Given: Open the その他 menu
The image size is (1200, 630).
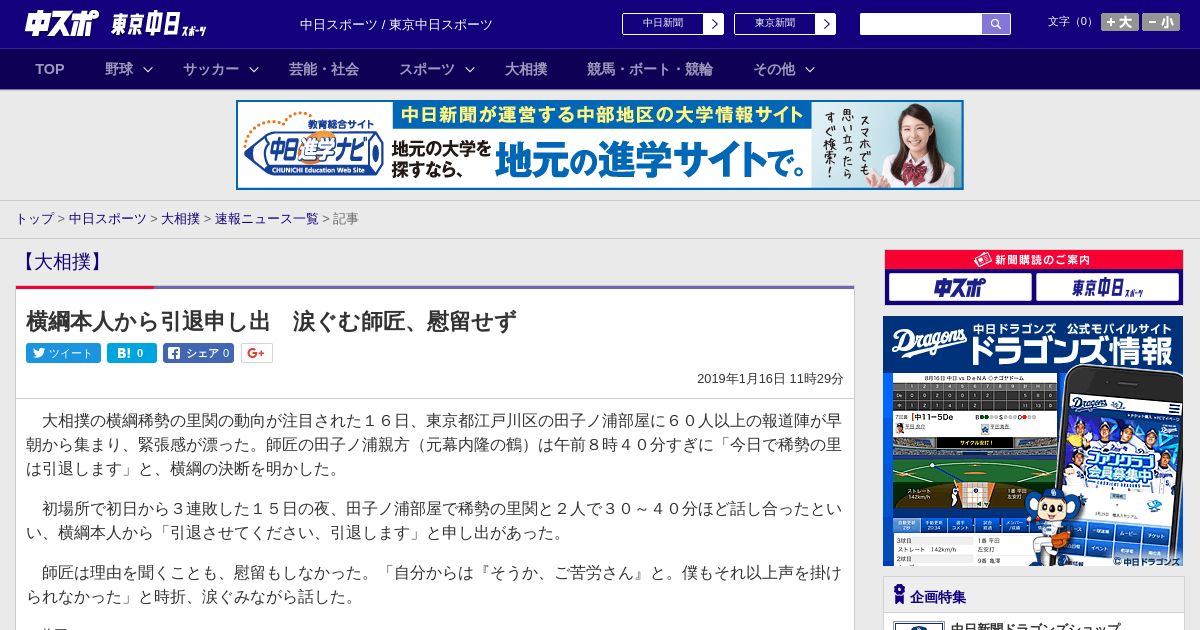Looking at the screenshot, I should tap(774, 69).
